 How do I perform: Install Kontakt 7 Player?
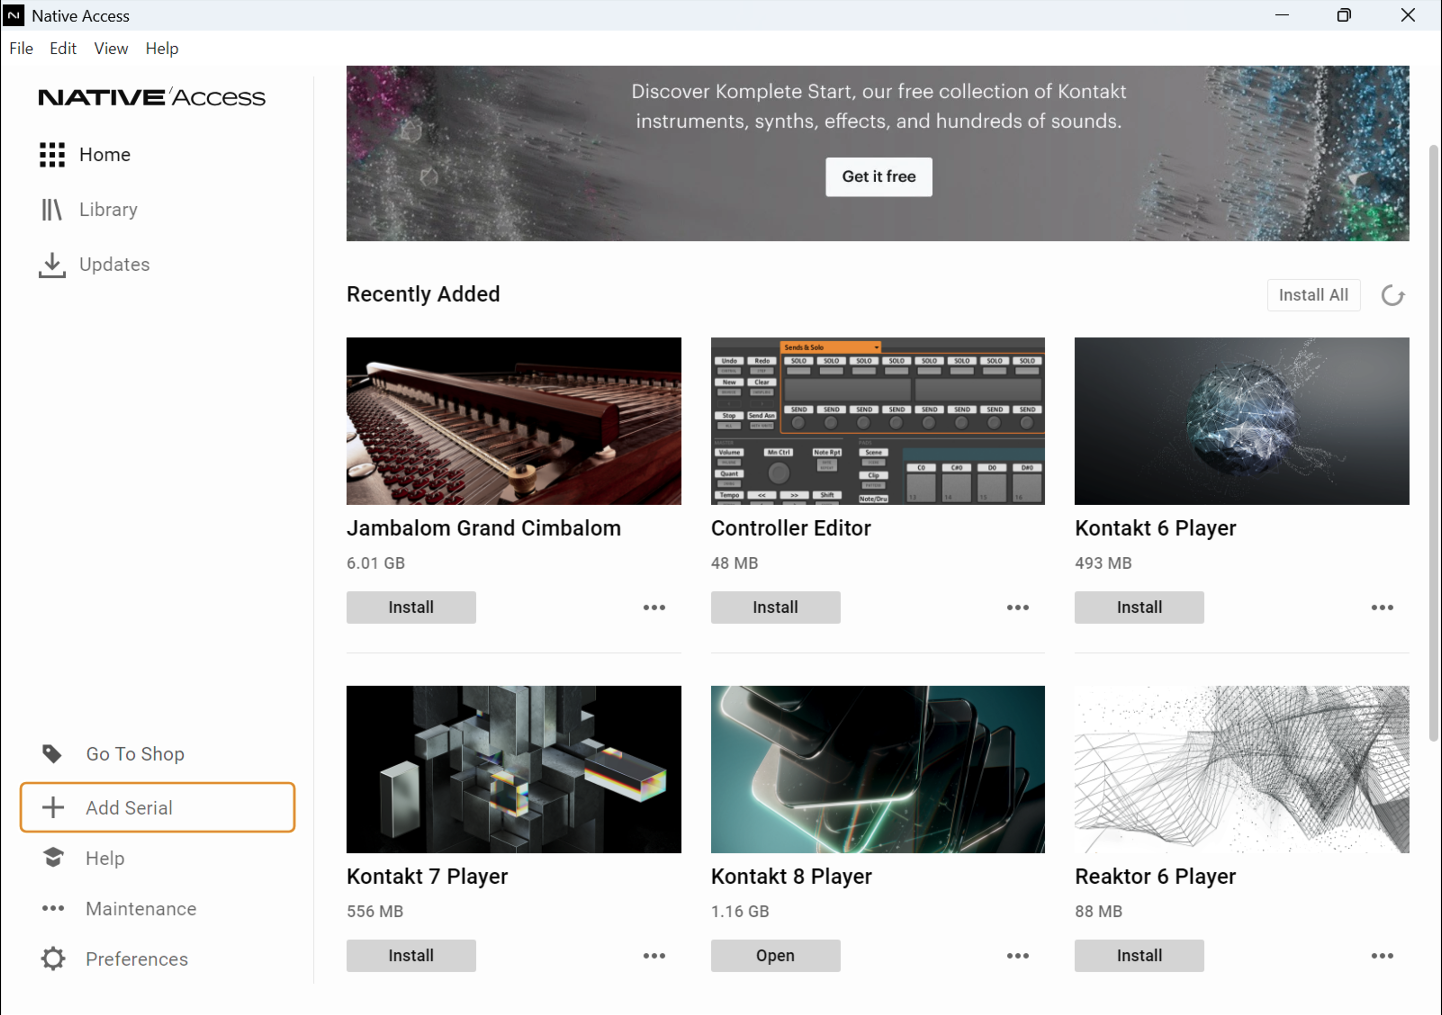411,956
